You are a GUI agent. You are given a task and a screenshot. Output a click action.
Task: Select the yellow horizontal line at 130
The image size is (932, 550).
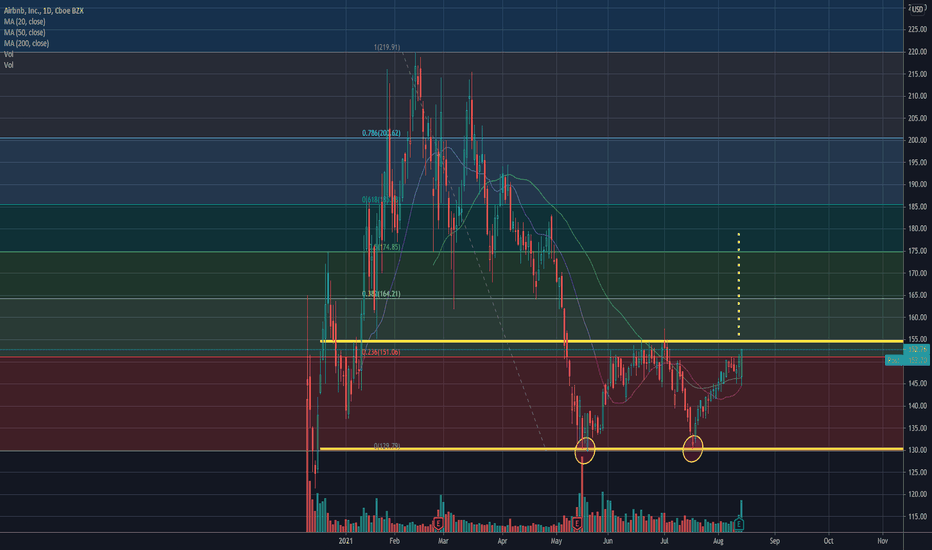click(611, 449)
